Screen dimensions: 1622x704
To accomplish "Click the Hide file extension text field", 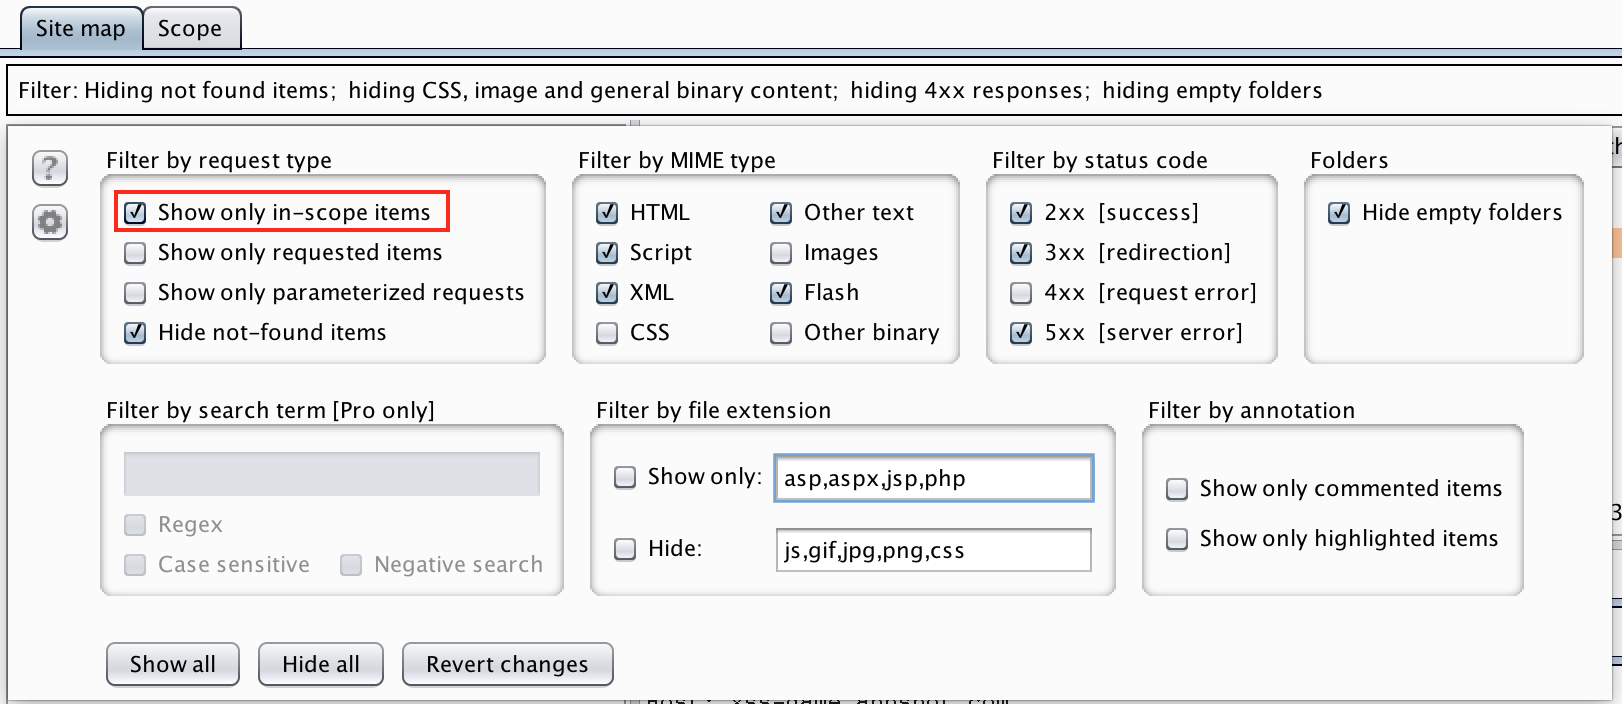I will pyautogui.click(x=933, y=550).
